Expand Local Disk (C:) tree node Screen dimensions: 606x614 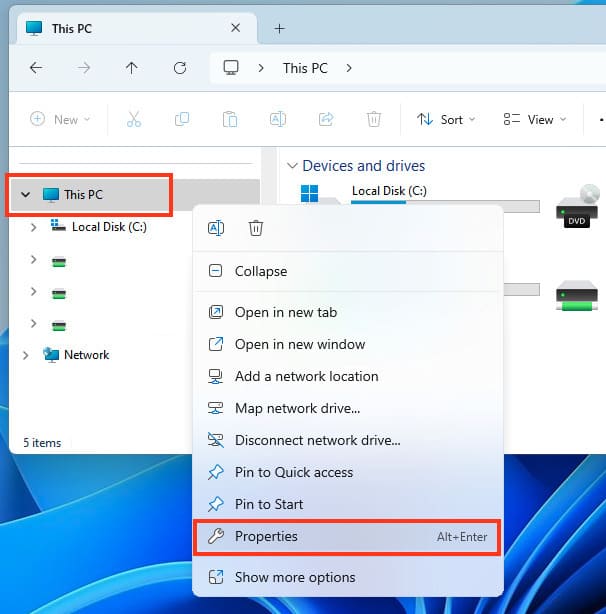tap(34, 227)
